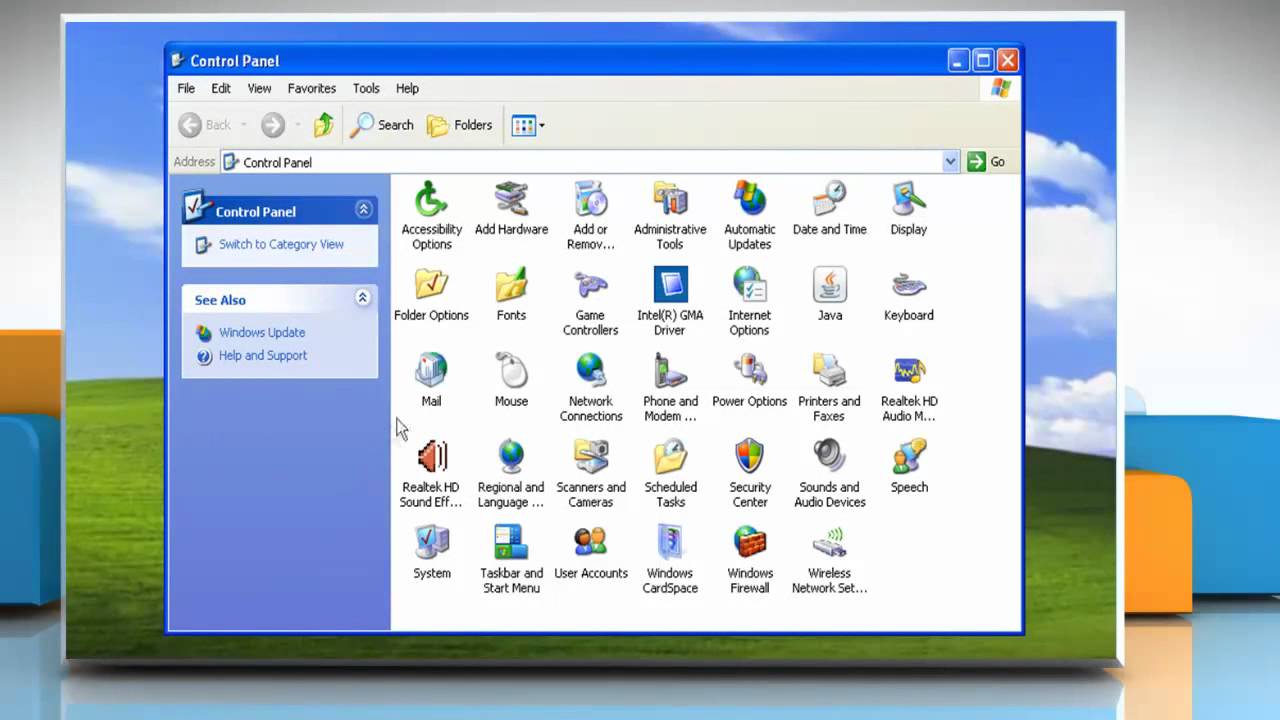Open Help and Support link
Screen dimensions: 1280x720
263,355
